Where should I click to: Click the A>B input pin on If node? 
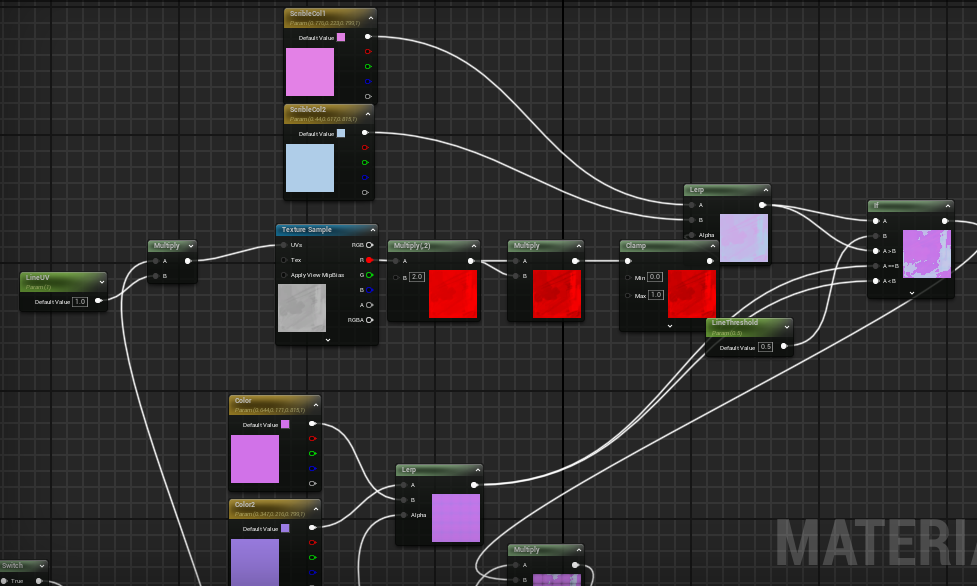coord(876,251)
